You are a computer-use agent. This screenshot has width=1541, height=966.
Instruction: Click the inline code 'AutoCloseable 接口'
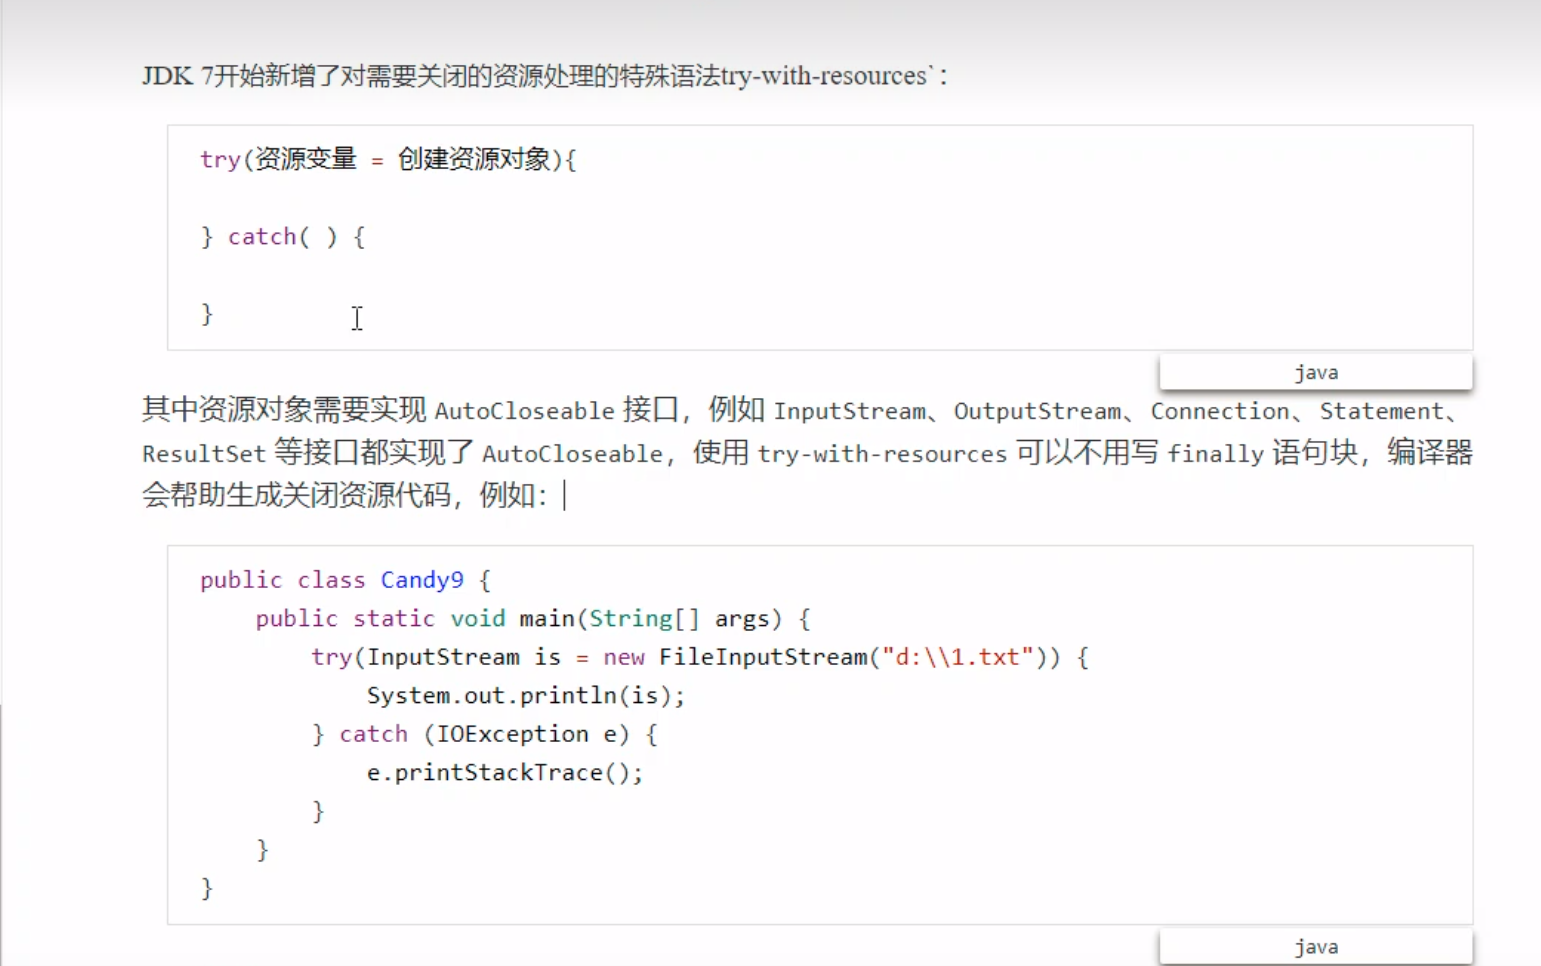556,410
